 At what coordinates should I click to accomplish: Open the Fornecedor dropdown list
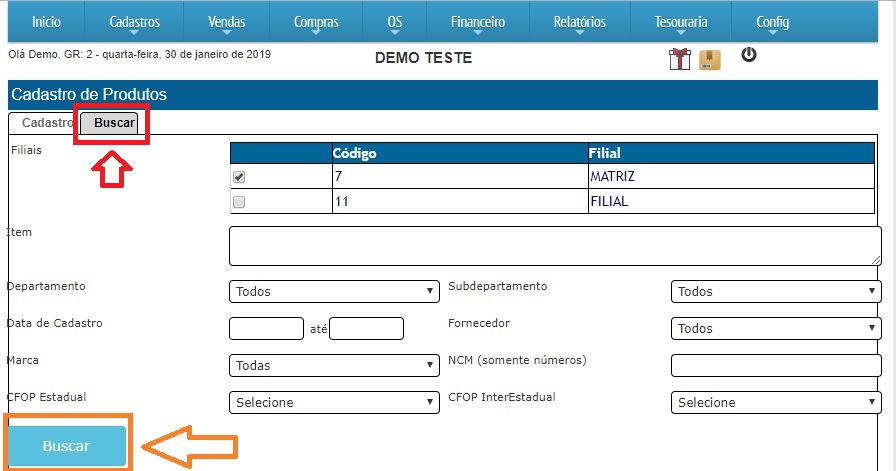[x=775, y=329]
